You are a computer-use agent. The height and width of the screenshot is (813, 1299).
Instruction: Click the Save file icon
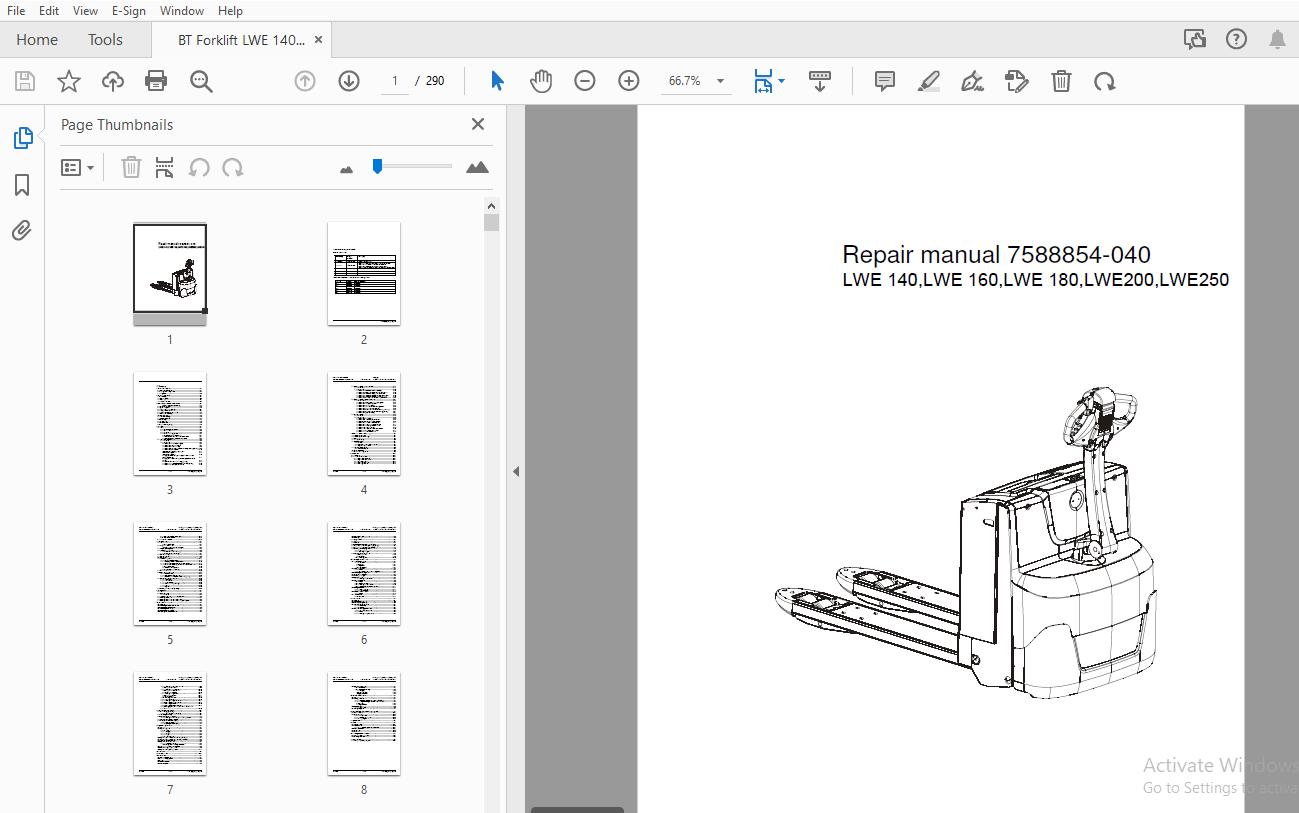25,81
